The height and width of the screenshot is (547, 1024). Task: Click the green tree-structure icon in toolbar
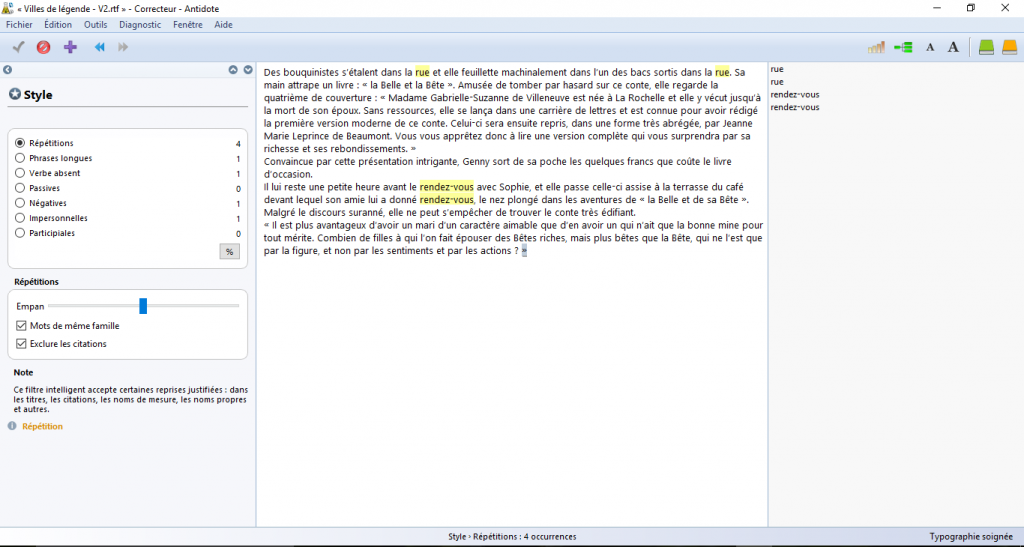pos(903,47)
